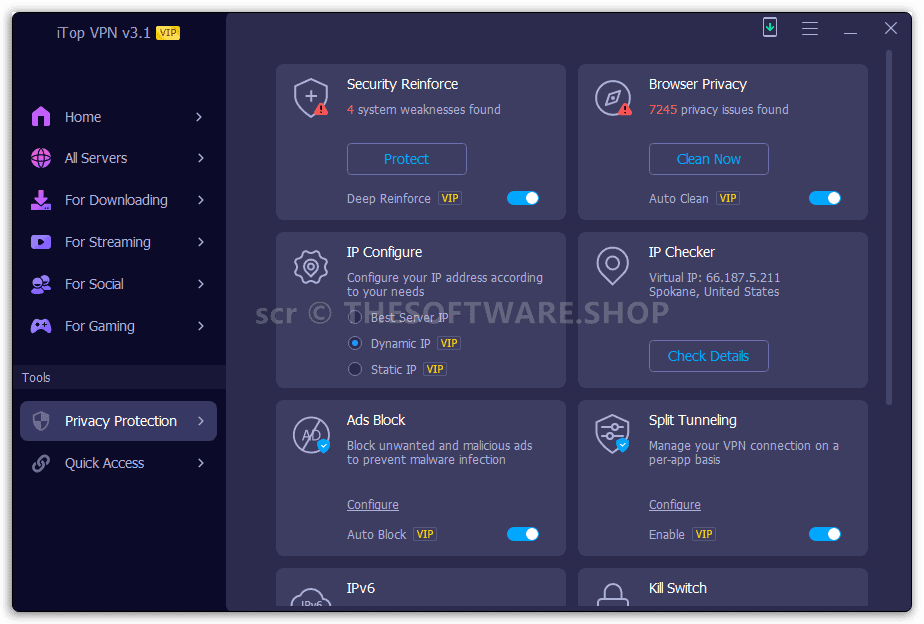Open the Ads Block Configure link
Screen dimensions: 924x624
[x=372, y=505]
